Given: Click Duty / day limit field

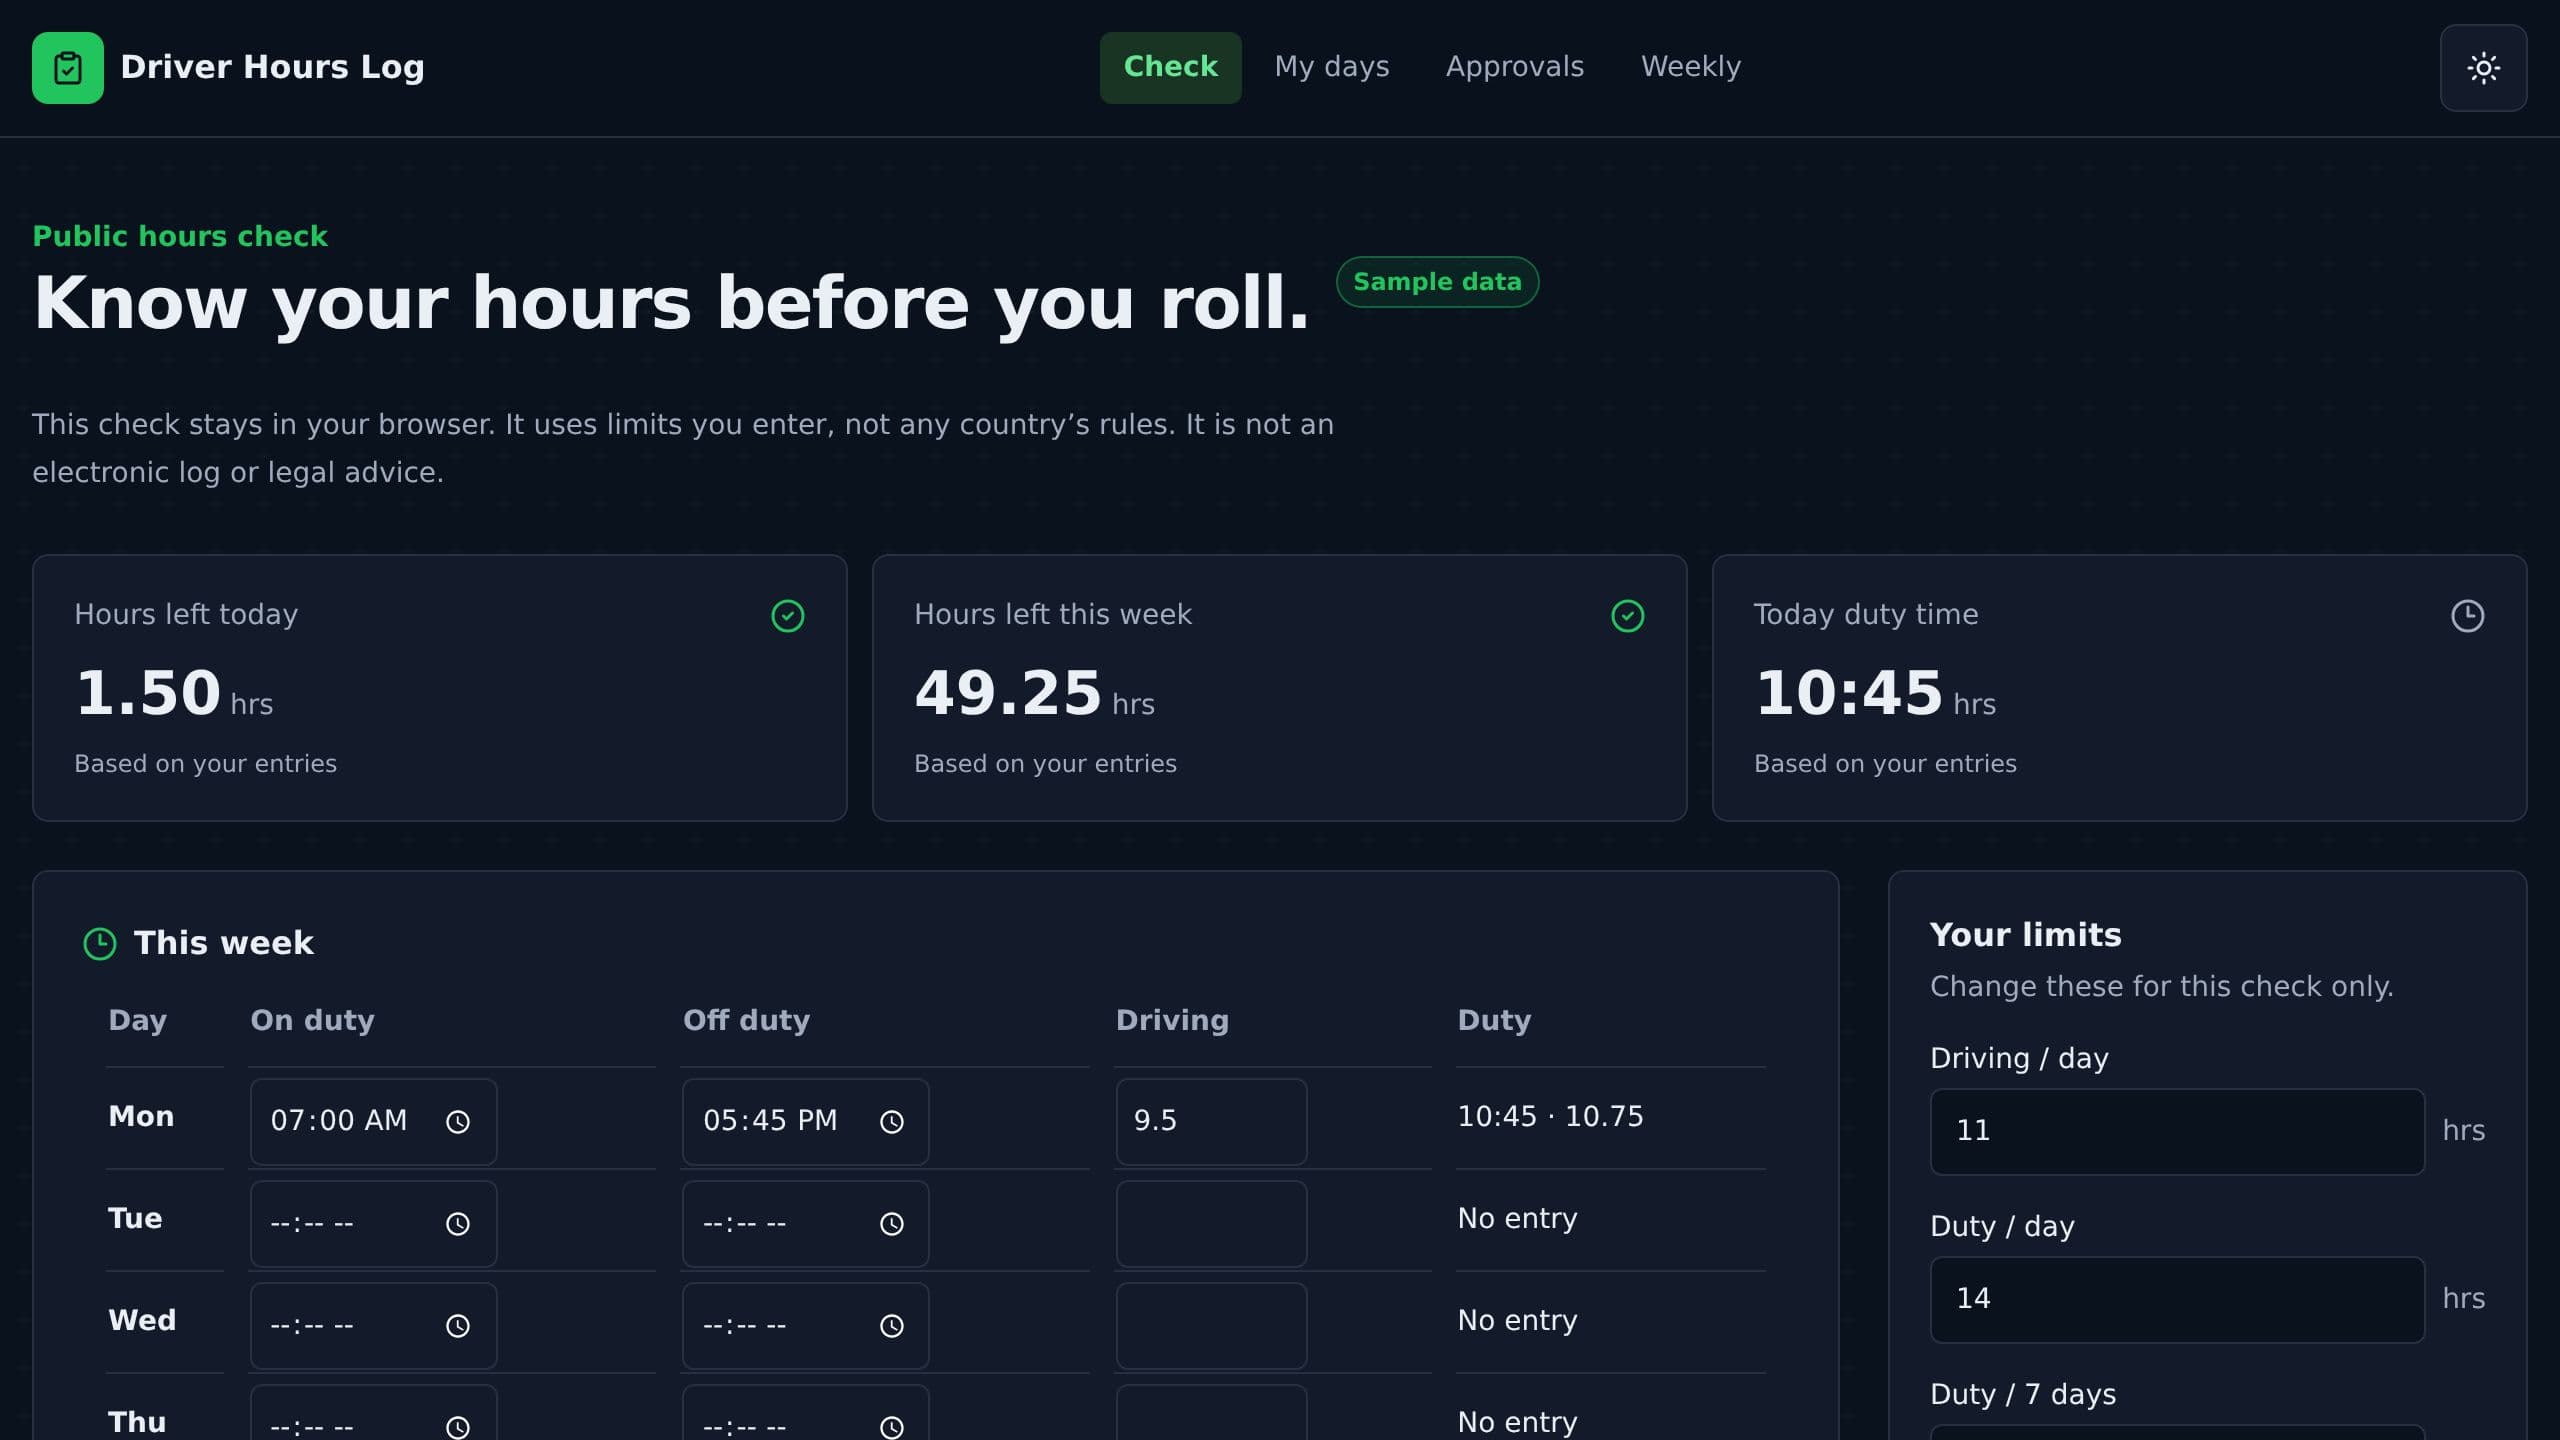Looking at the screenshot, I should pos(2177,1300).
